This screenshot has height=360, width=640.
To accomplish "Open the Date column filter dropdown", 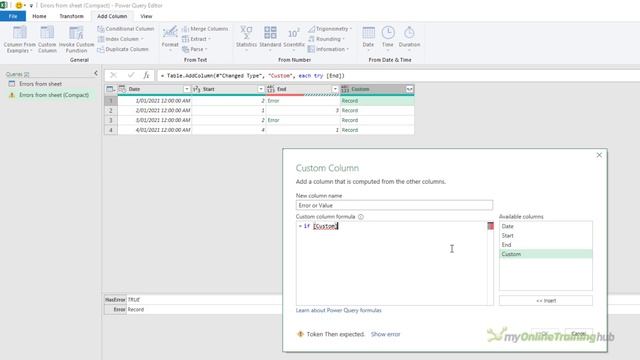I will 187,89.
